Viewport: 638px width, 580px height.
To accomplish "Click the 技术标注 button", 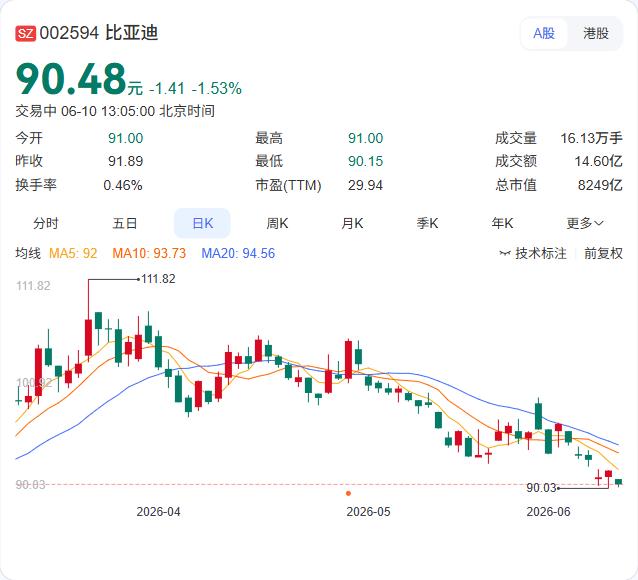I will 541,254.
